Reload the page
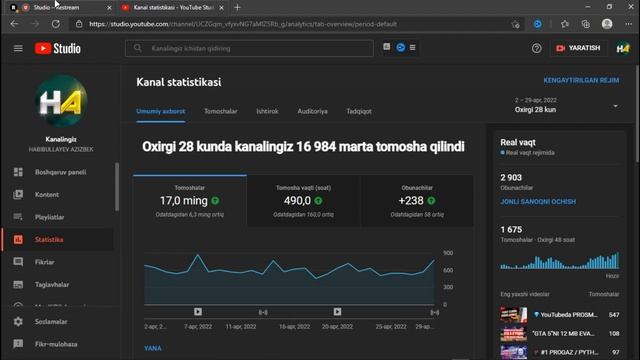This screenshot has height=360, width=640. pos(56,24)
